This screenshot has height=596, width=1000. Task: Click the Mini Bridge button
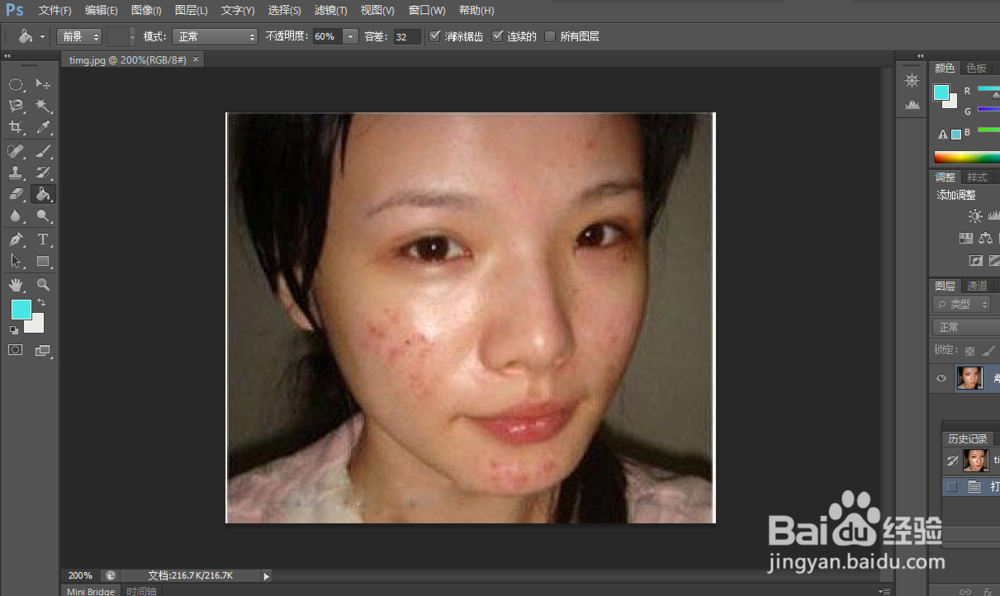point(90,591)
